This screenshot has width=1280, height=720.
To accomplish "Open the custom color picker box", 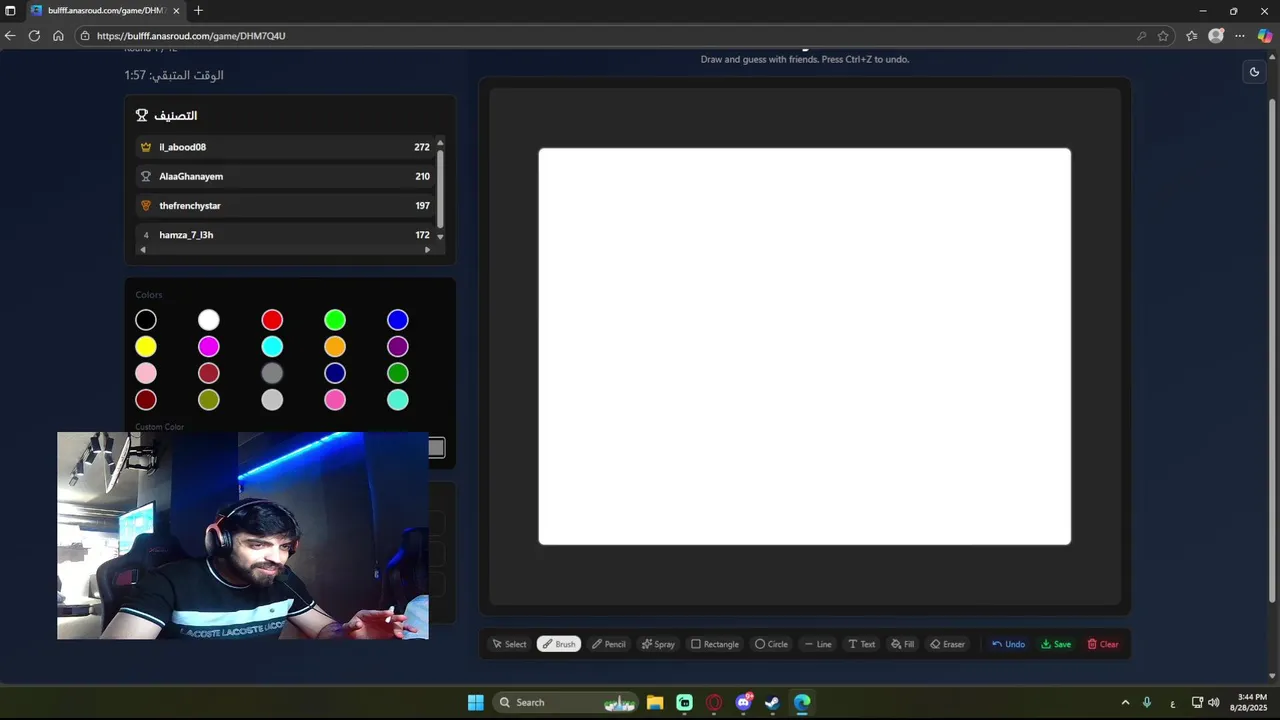I will [x=437, y=447].
